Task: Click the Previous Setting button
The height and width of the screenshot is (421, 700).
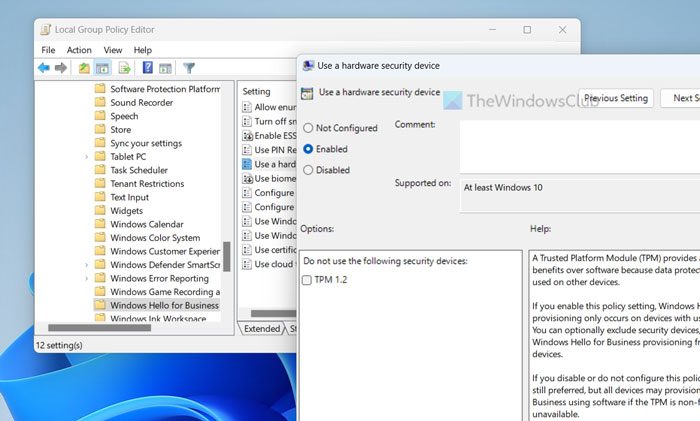Action: point(616,98)
